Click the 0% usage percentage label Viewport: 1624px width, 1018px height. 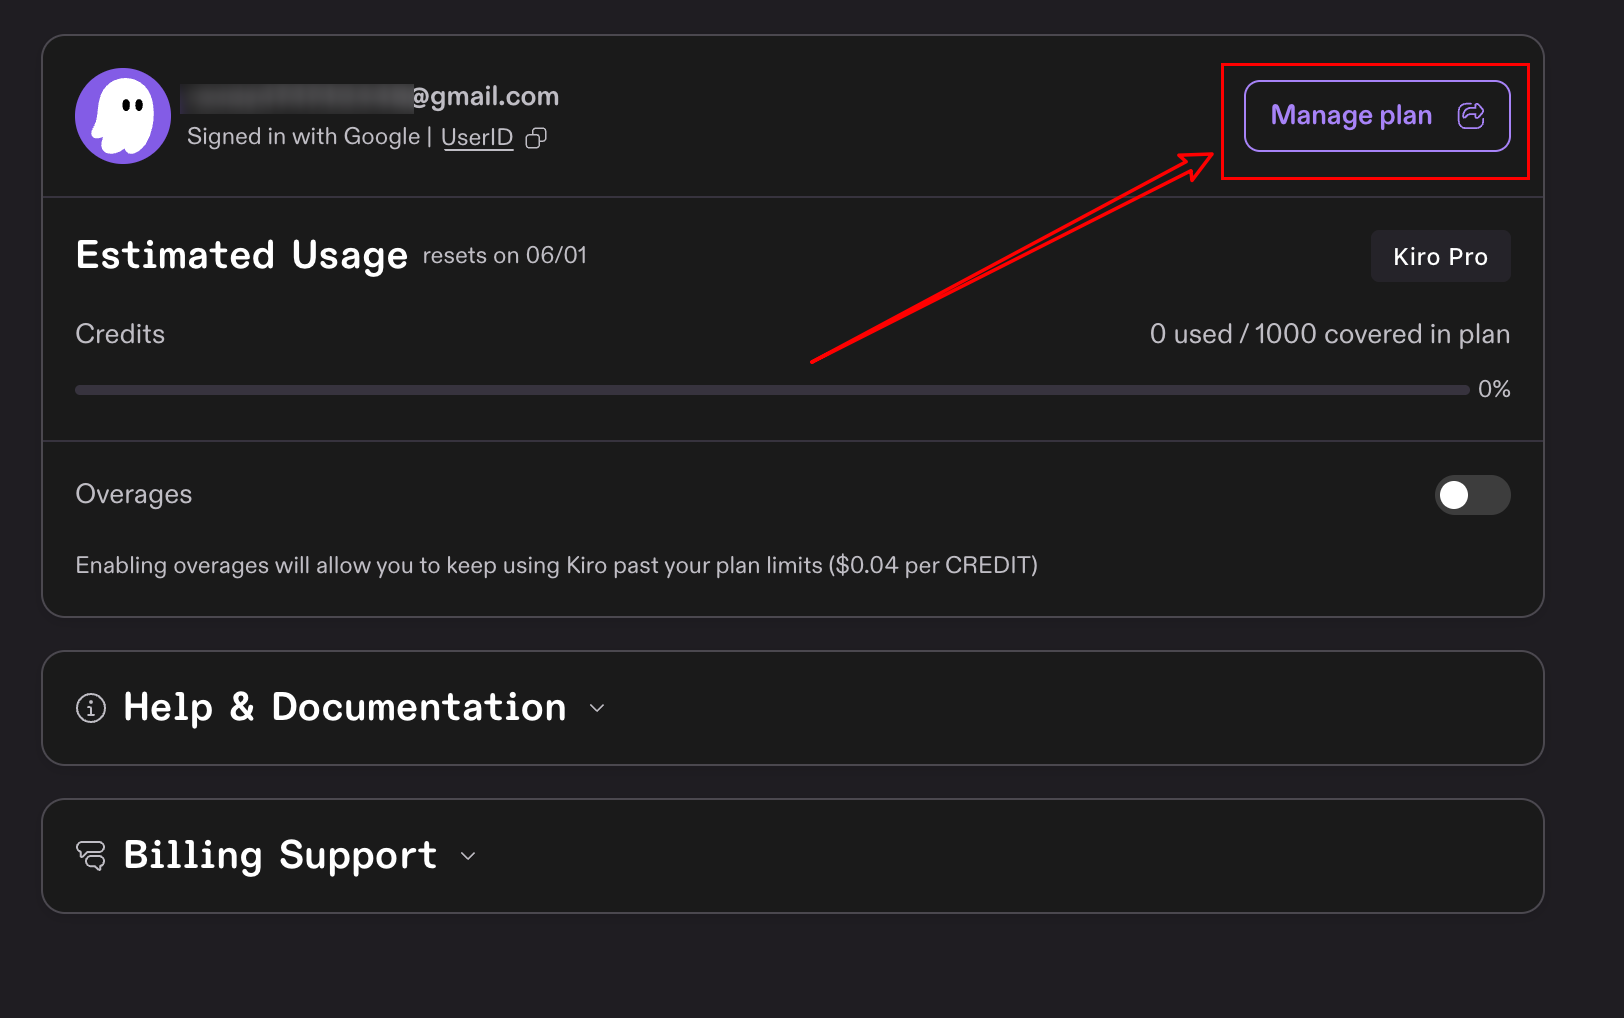[x=1494, y=389]
